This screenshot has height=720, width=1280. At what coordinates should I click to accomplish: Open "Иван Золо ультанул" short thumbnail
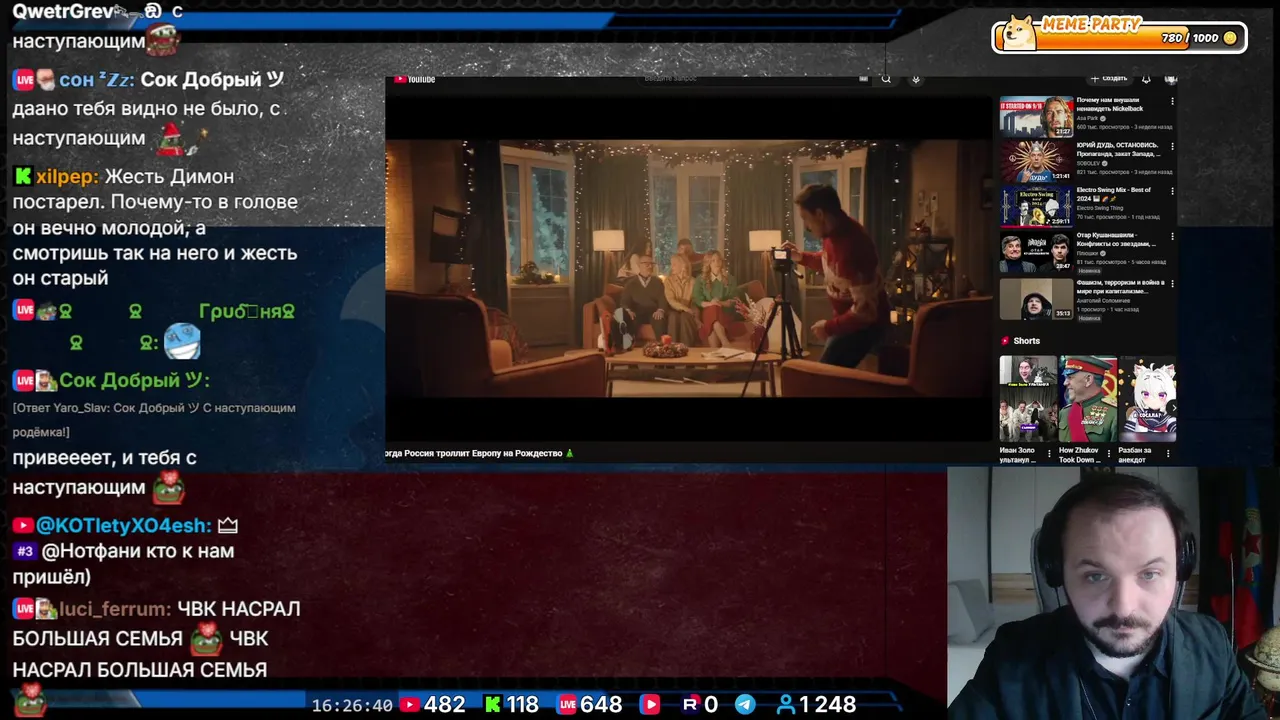(1028, 398)
